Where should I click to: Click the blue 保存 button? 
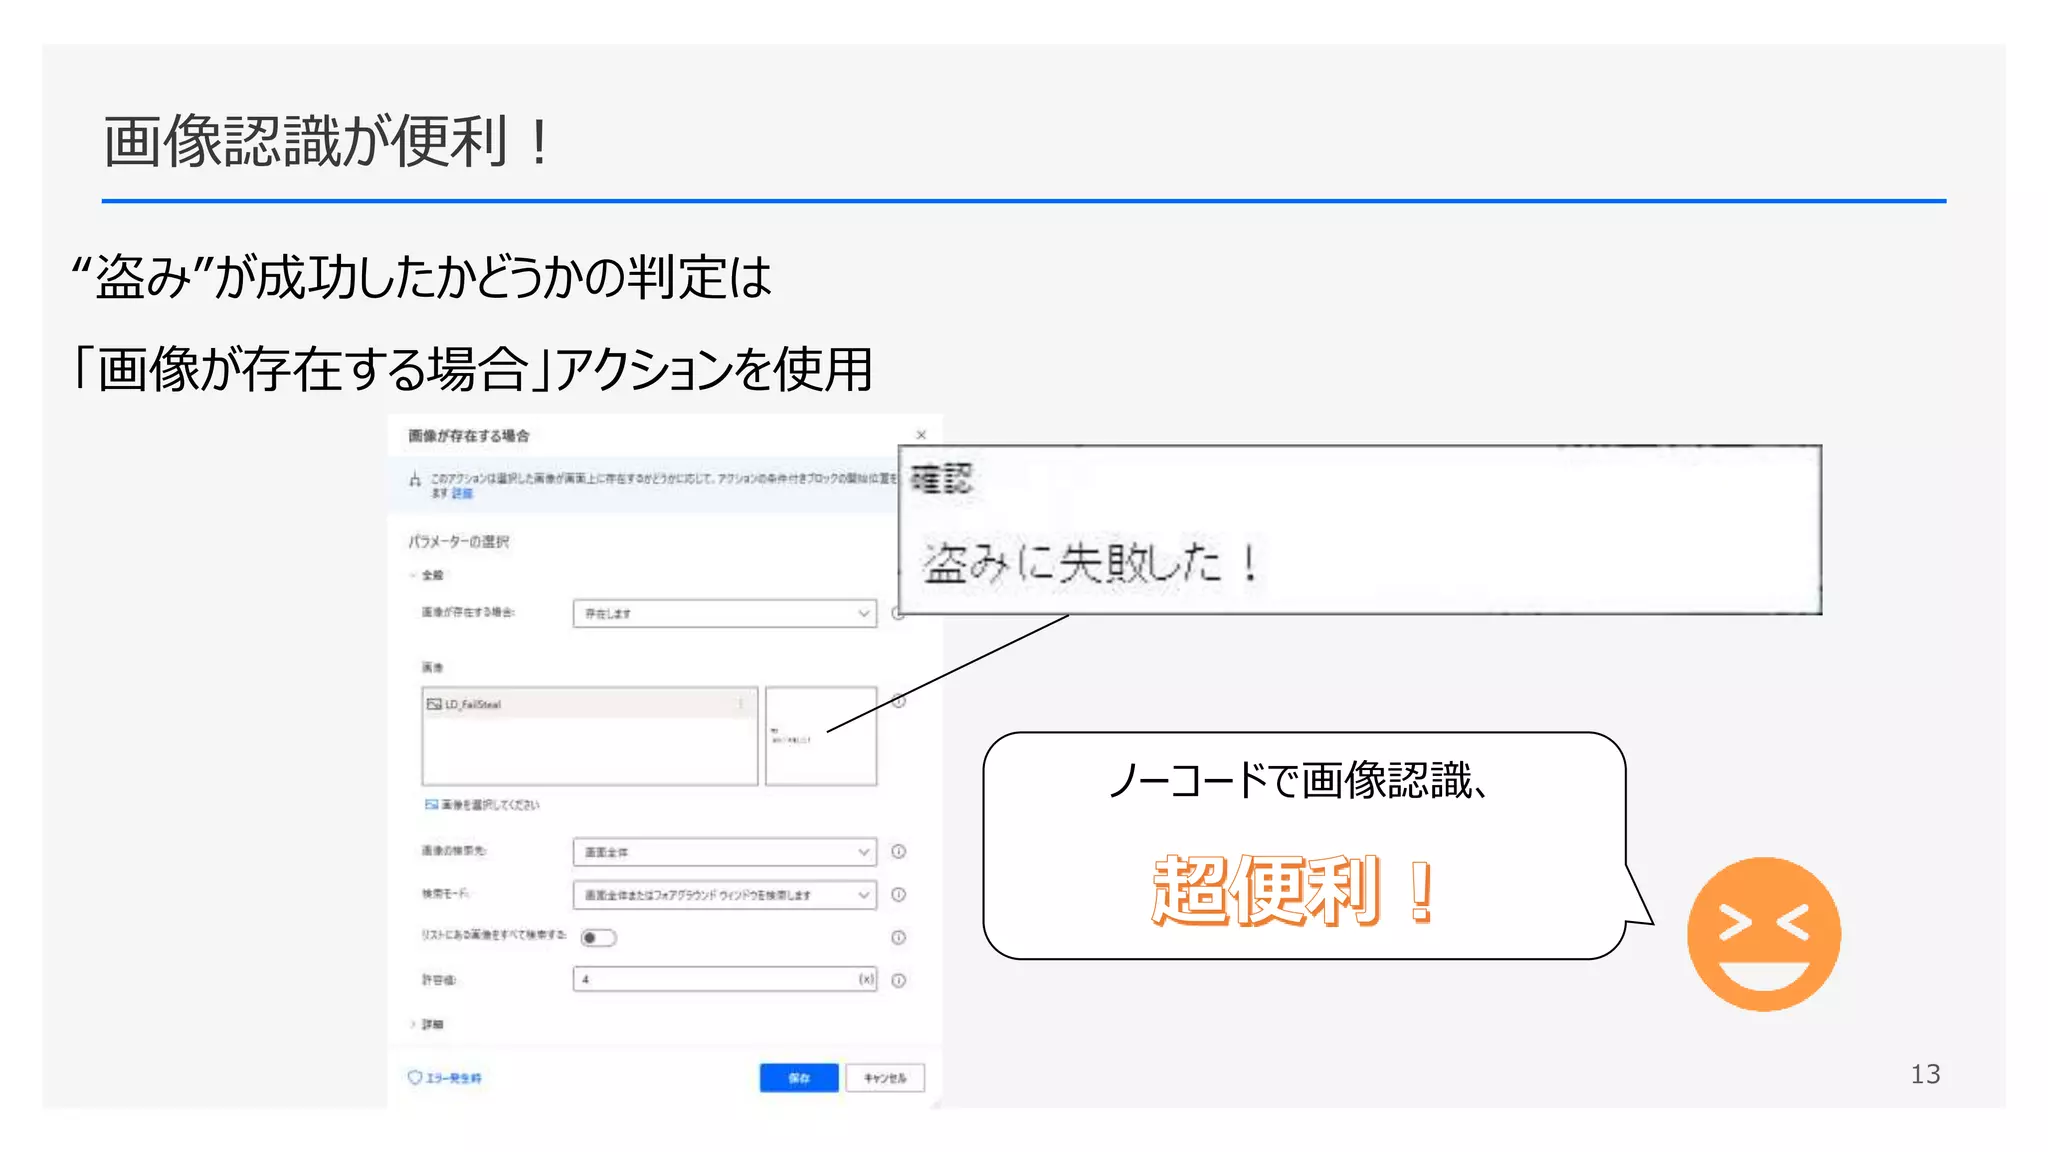pos(799,1078)
